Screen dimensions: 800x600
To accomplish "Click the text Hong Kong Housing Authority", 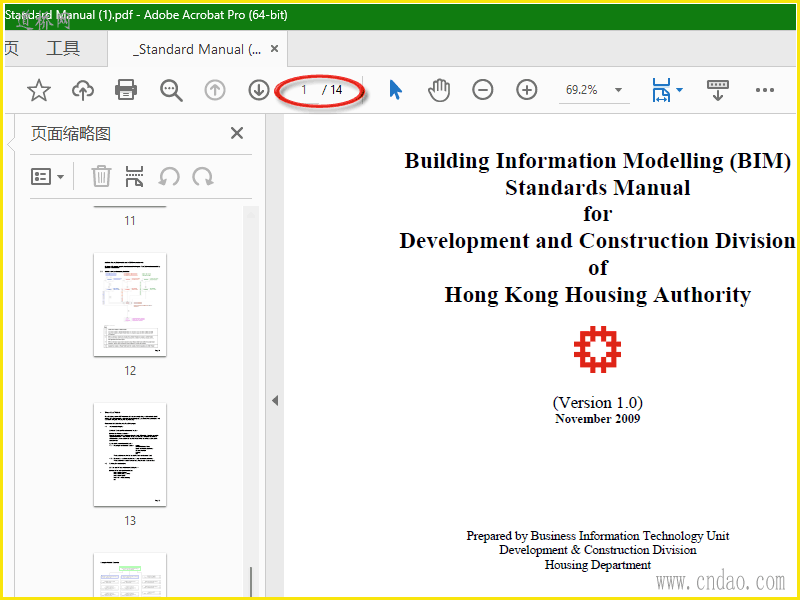I will pyautogui.click(x=597, y=295).
